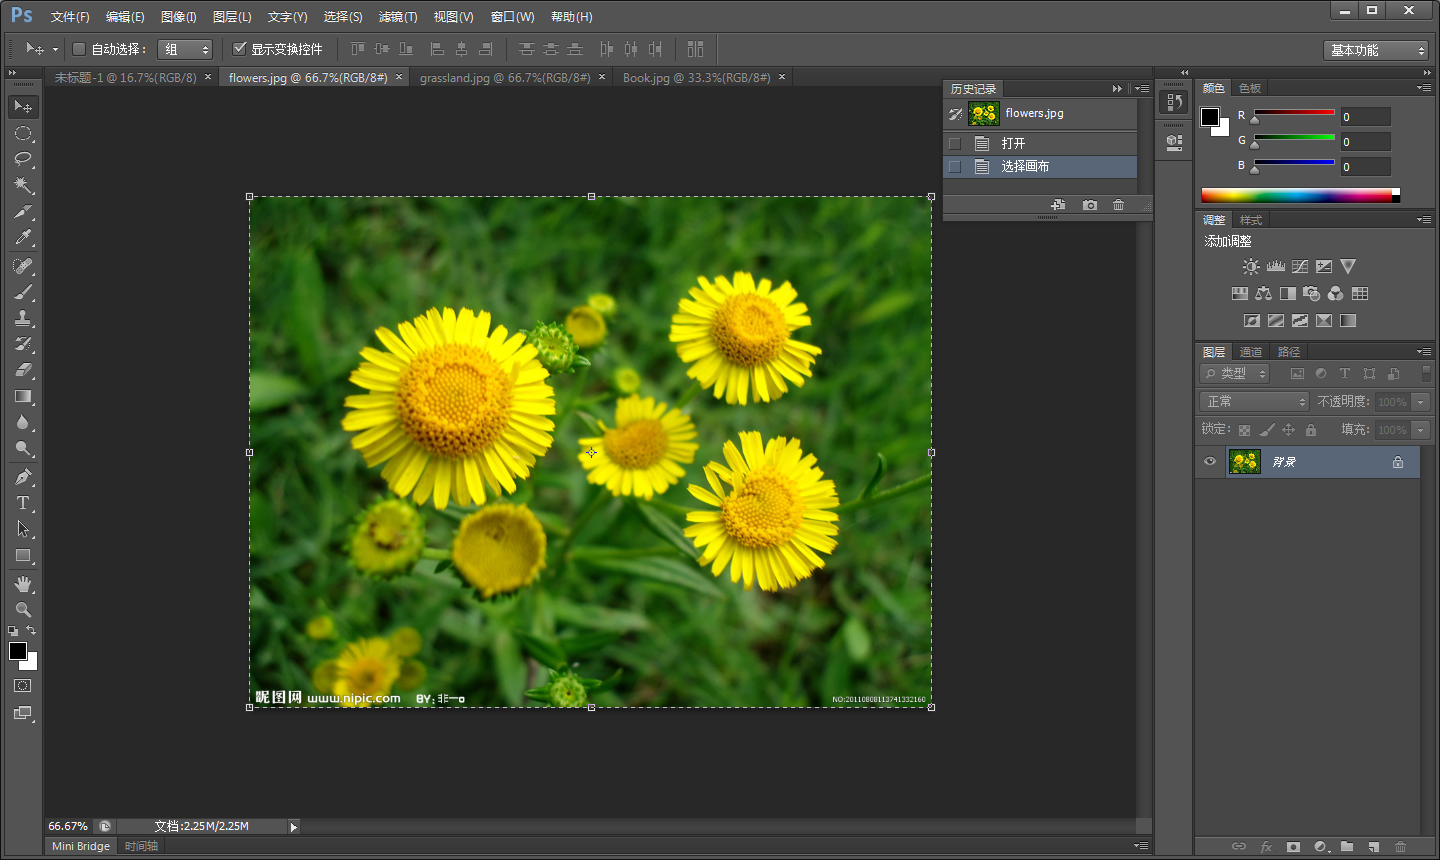
Task: Select the Path Selection tool
Action: pos(23,529)
